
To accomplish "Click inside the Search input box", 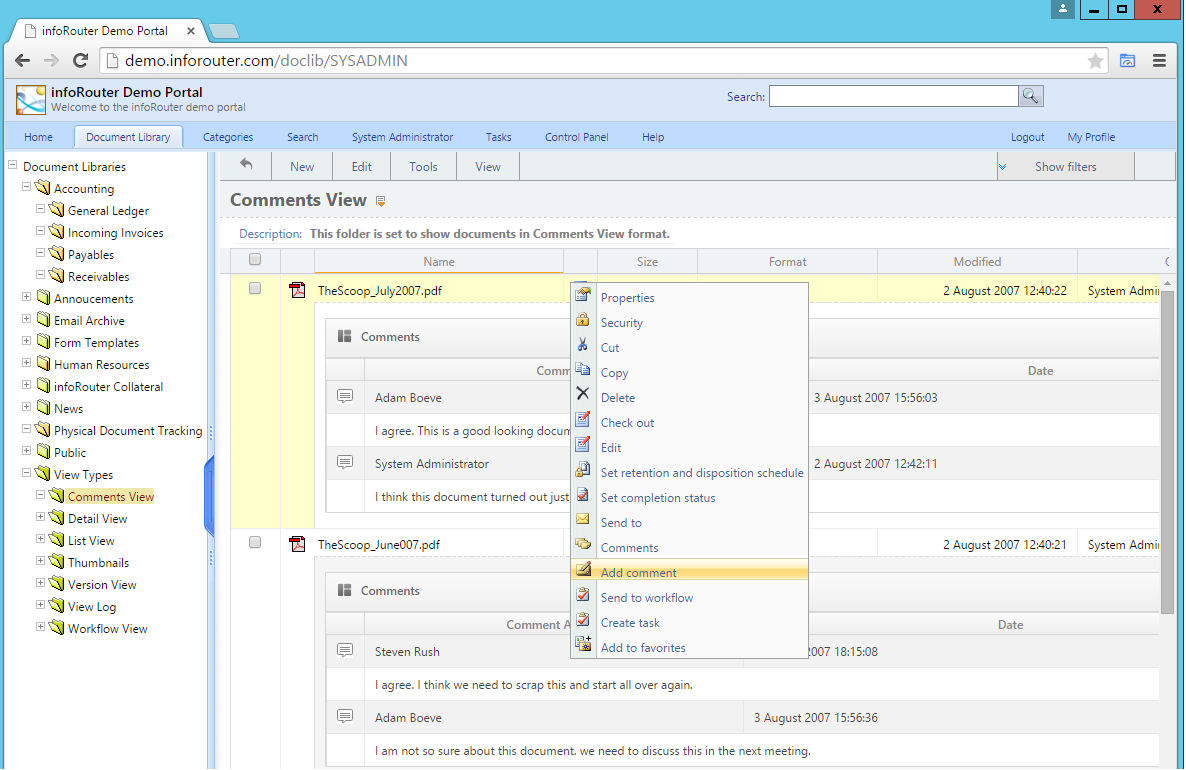I will point(895,96).
